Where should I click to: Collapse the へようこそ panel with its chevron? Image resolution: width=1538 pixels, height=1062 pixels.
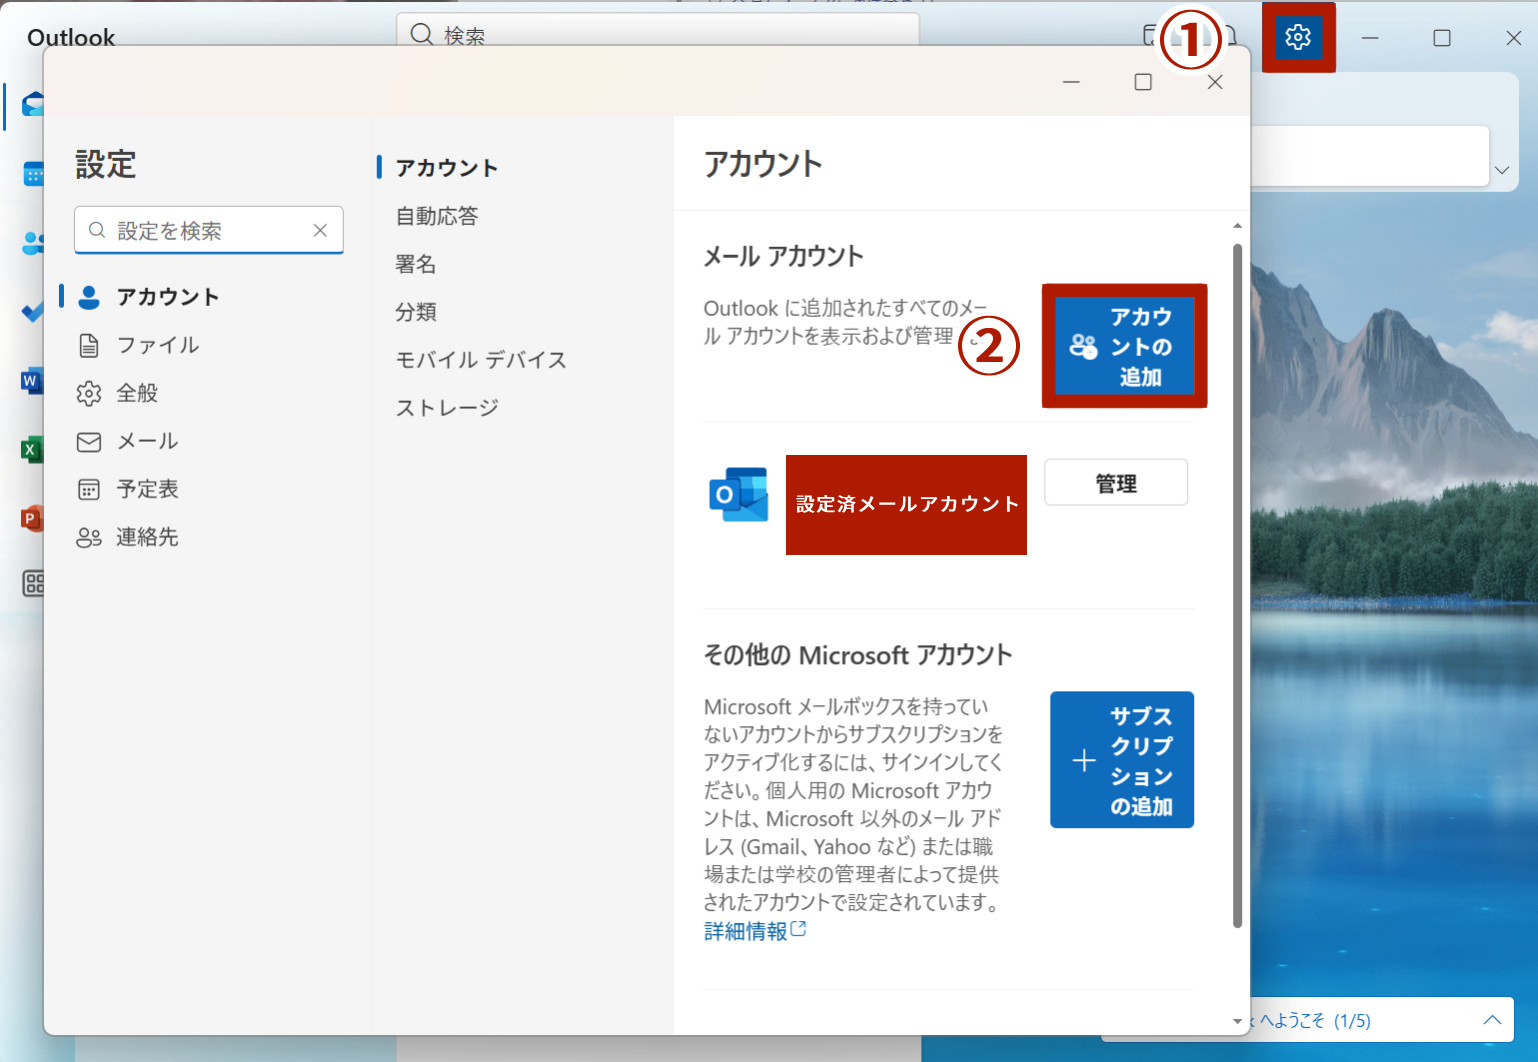pos(1489,1020)
